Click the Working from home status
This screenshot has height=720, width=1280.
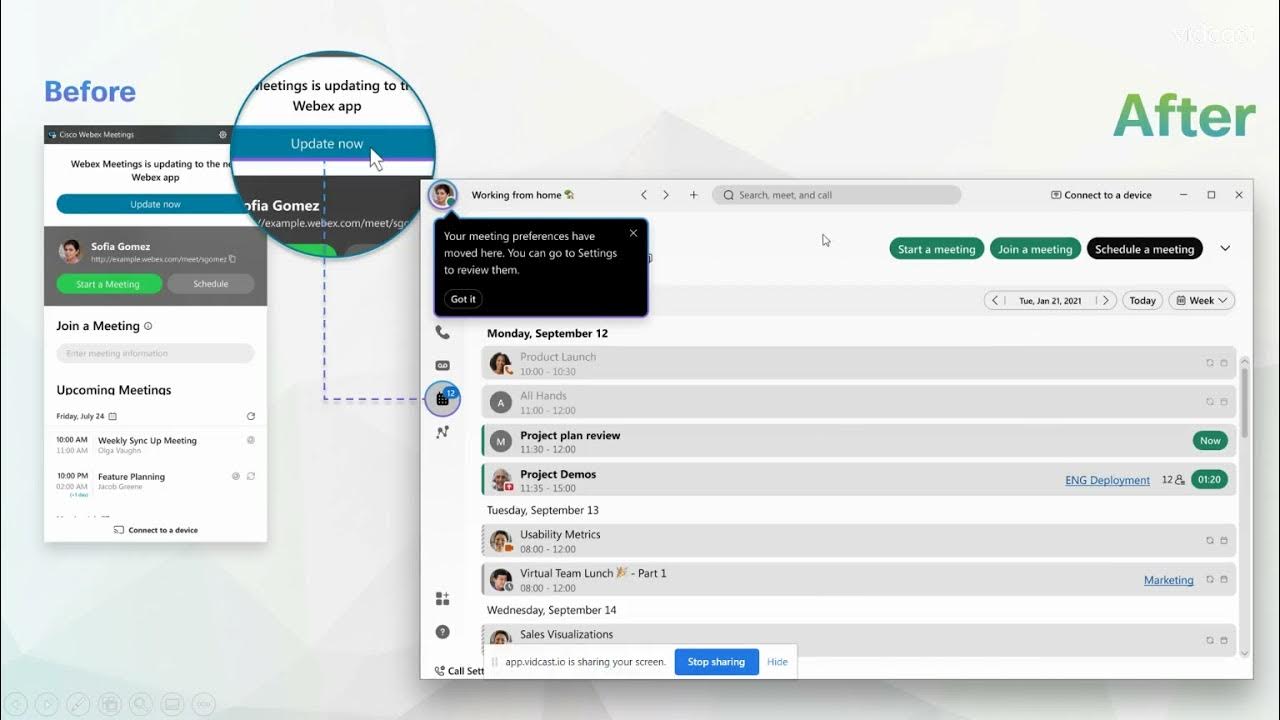point(522,195)
